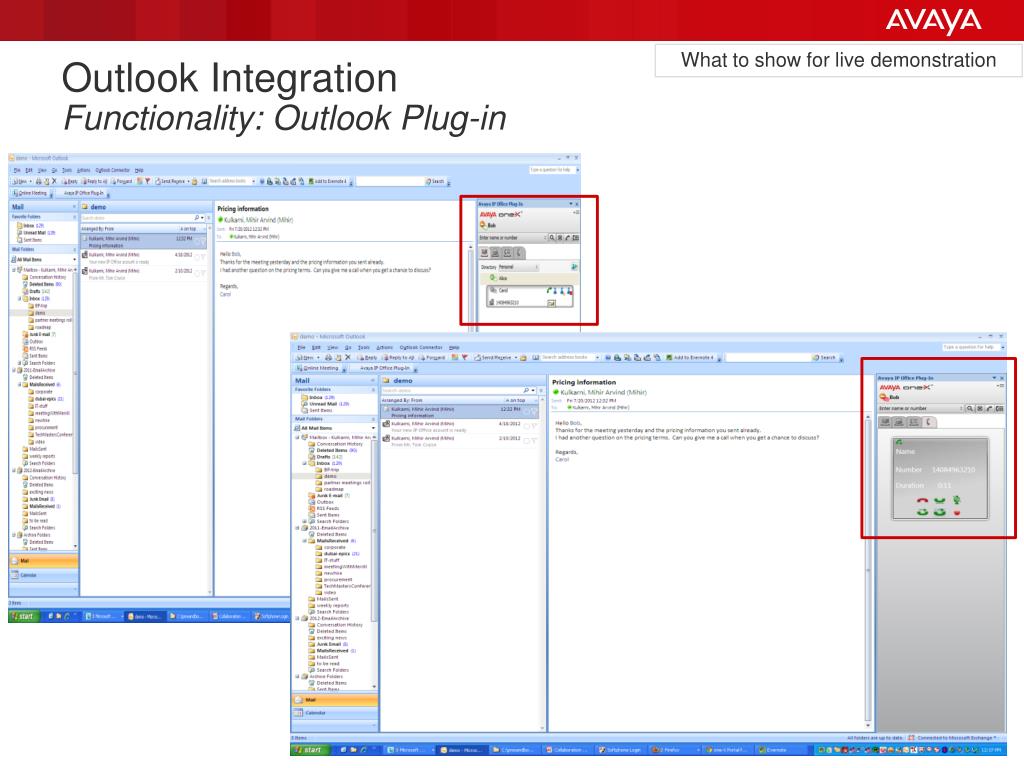Image resolution: width=1024 pixels, height=768 pixels.
Task: Click Forward in the back Outlook window toolbar
Action: (x=121, y=182)
